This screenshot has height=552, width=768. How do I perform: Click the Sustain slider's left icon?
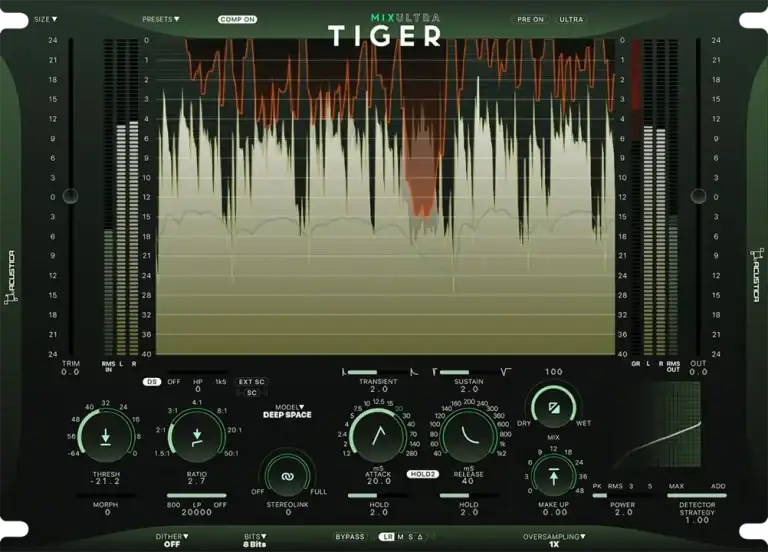pos(434,372)
